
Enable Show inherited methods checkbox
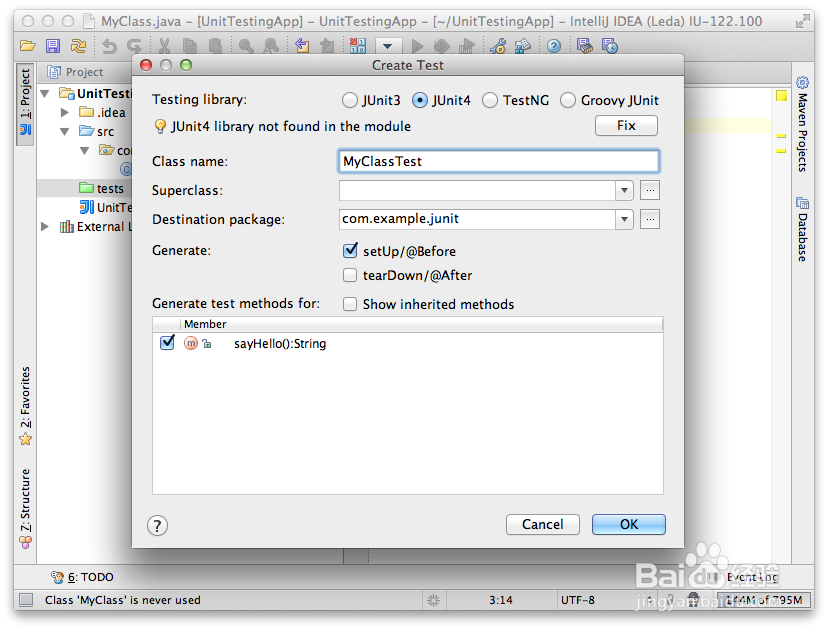click(350, 304)
